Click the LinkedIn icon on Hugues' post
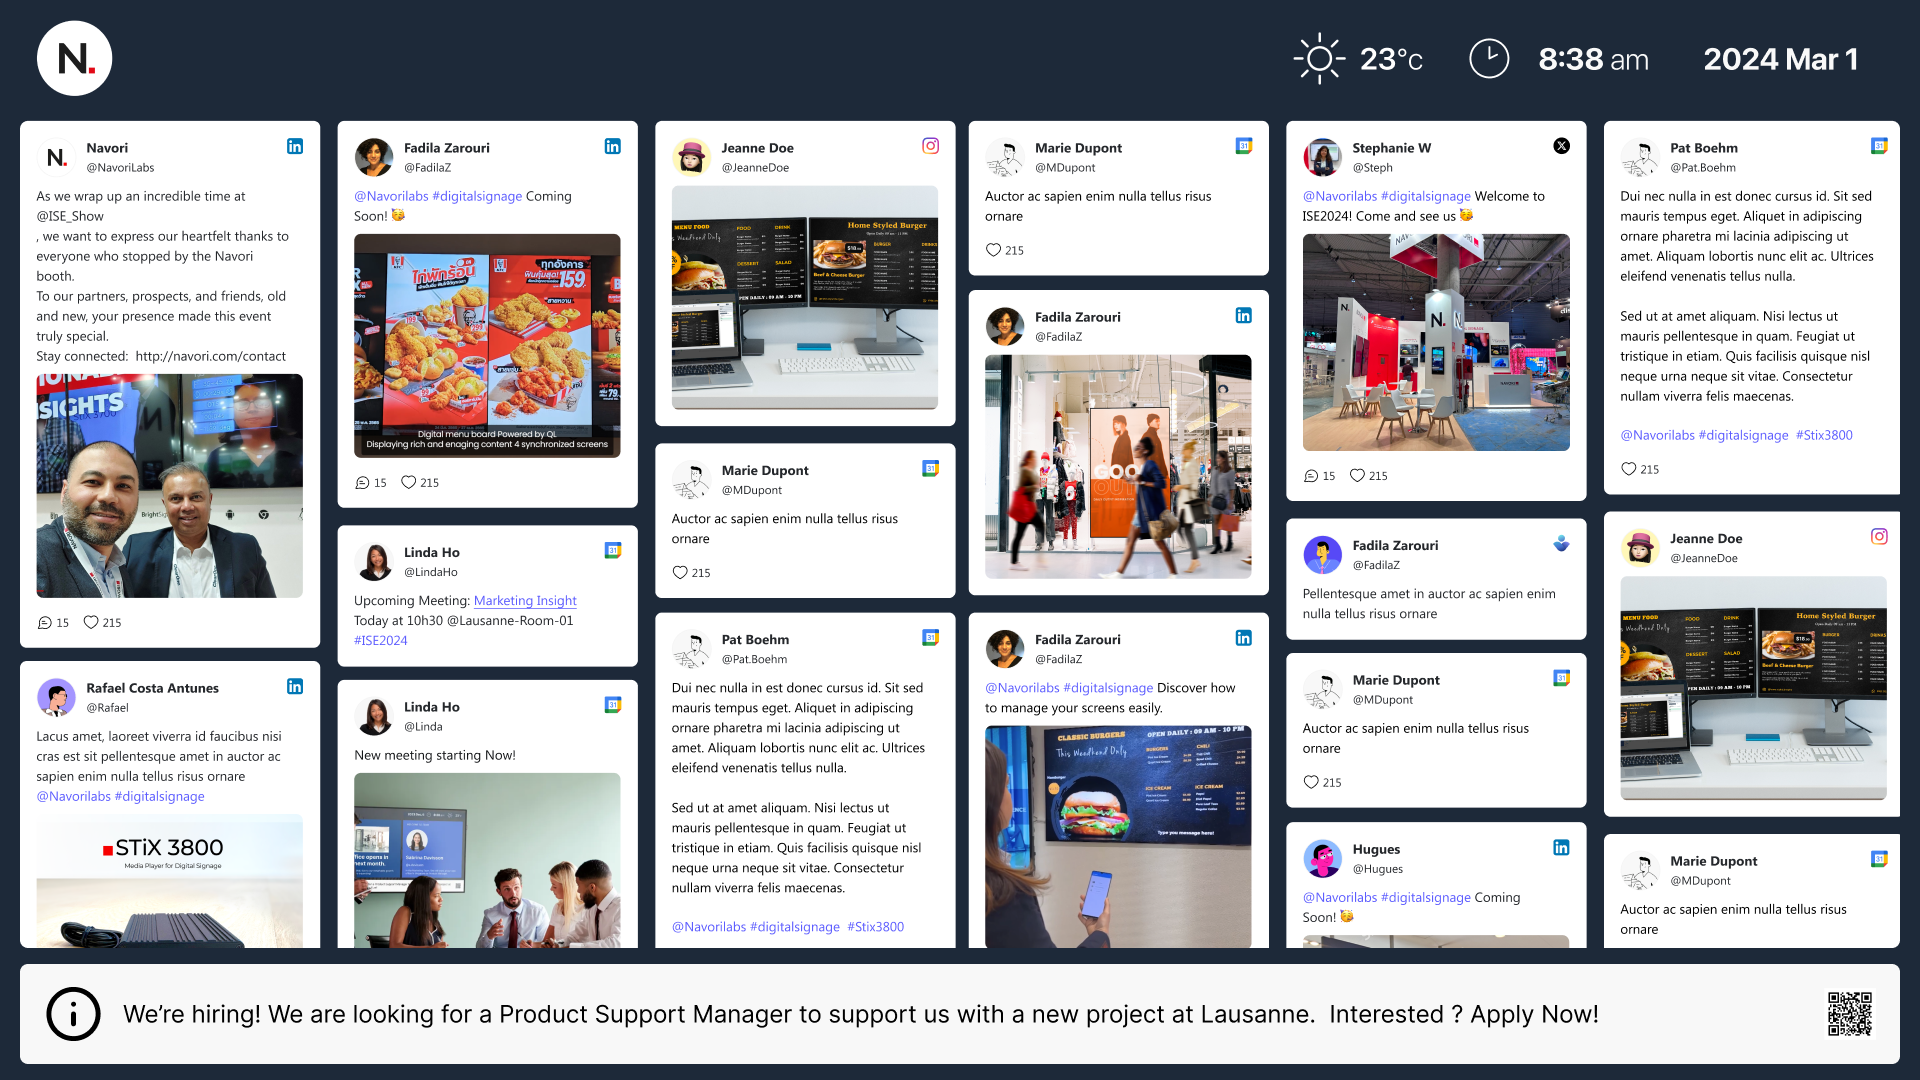 point(1561,848)
